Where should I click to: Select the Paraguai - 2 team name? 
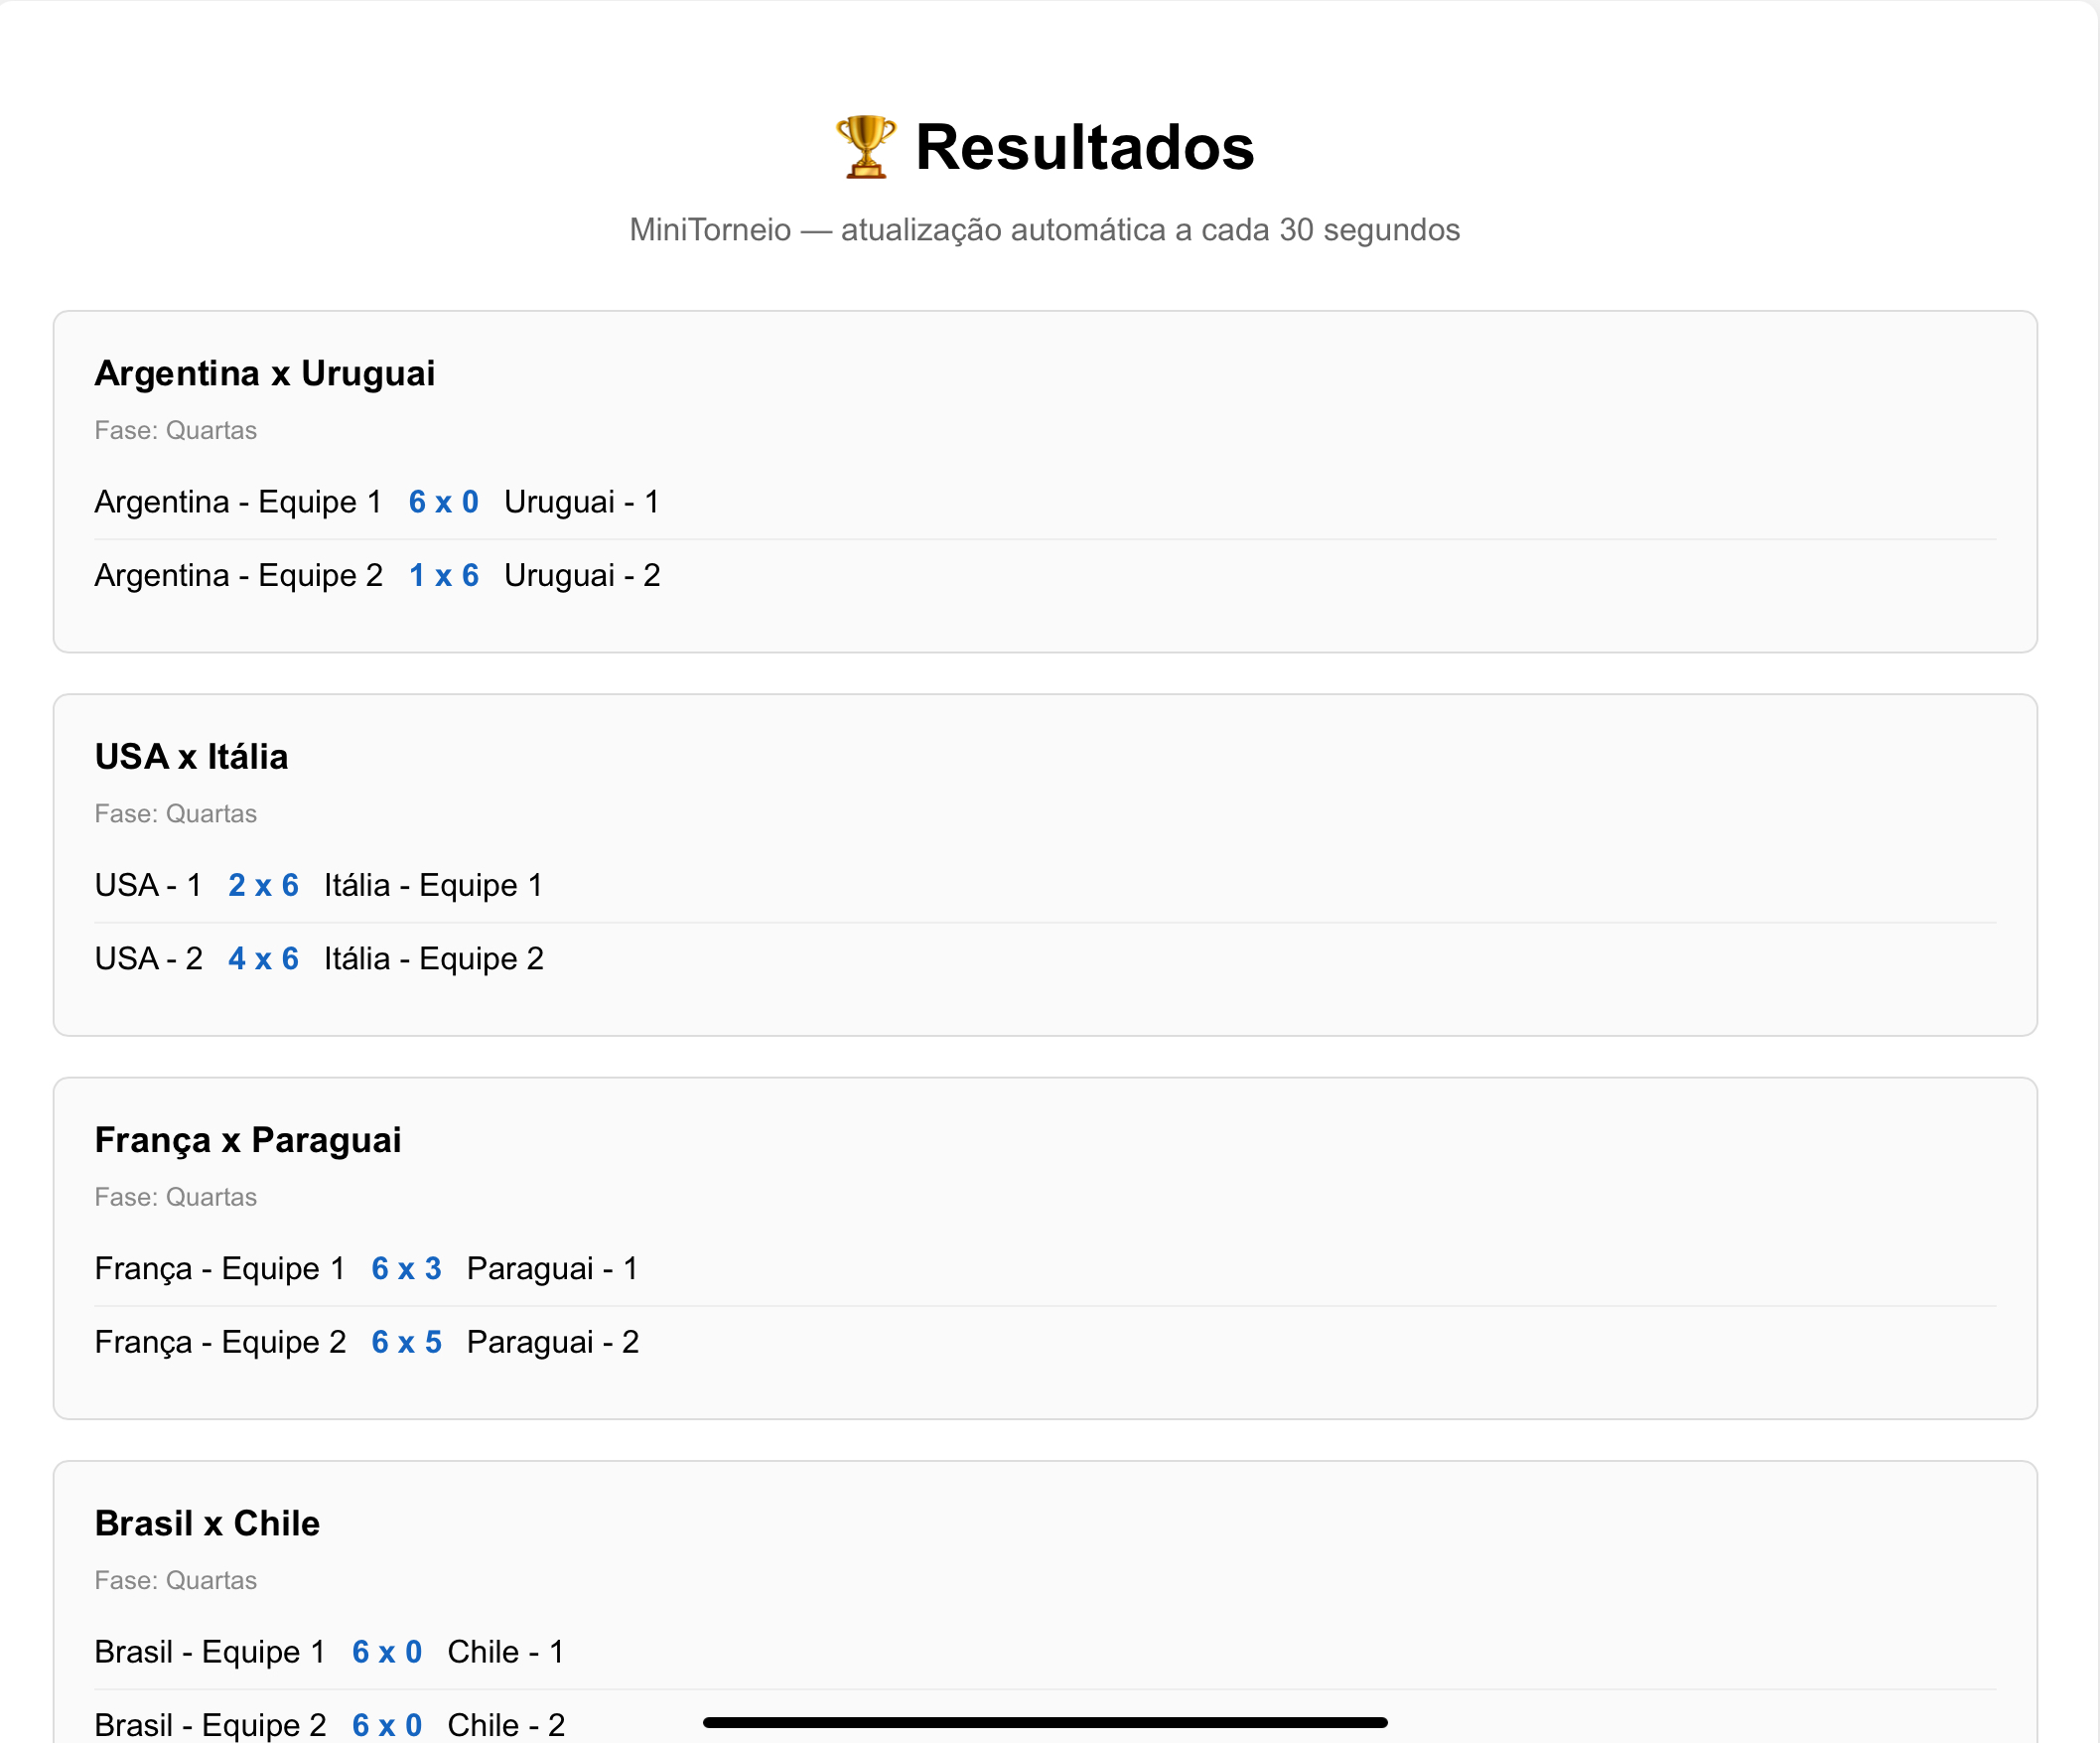point(552,1341)
